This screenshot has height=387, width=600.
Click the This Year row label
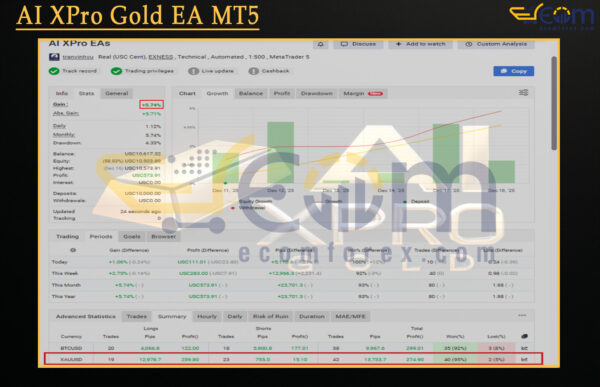pyautogui.click(x=64, y=297)
